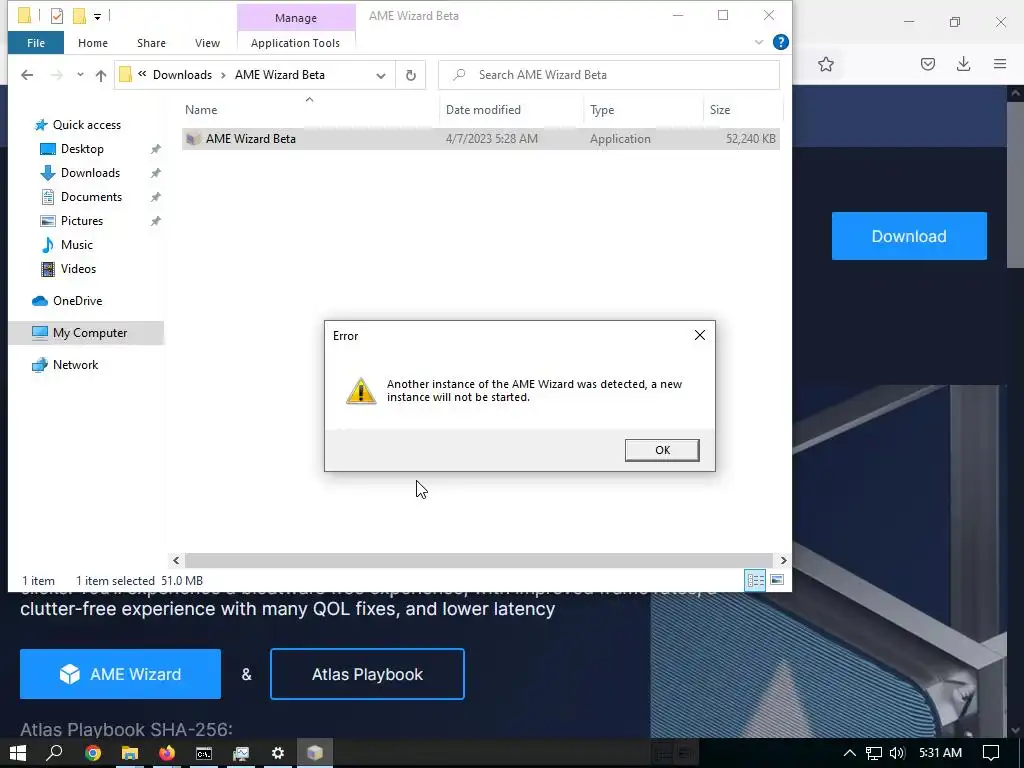
Task: Select My Computer in navigation pane
Action: pyautogui.click(x=90, y=333)
